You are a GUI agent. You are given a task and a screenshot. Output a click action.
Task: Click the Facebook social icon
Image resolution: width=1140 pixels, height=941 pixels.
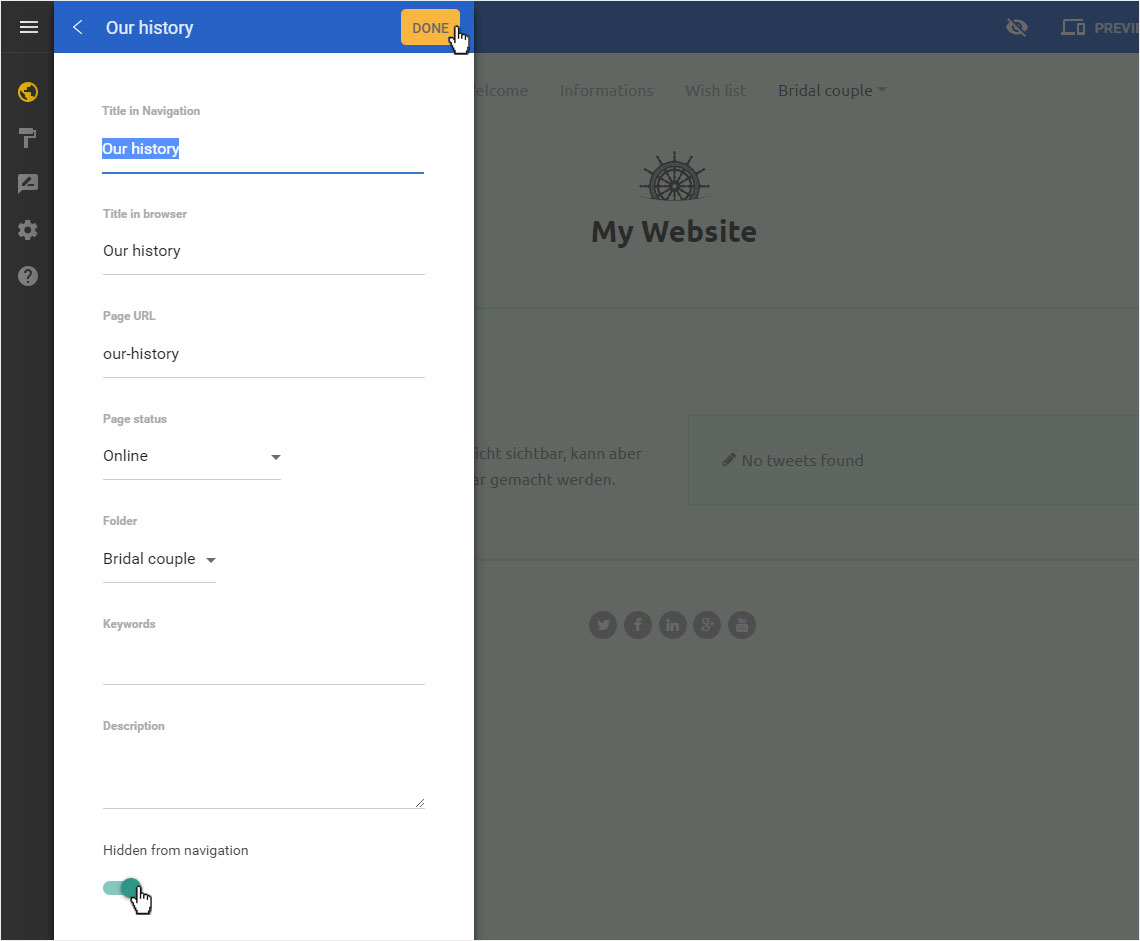point(638,625)
